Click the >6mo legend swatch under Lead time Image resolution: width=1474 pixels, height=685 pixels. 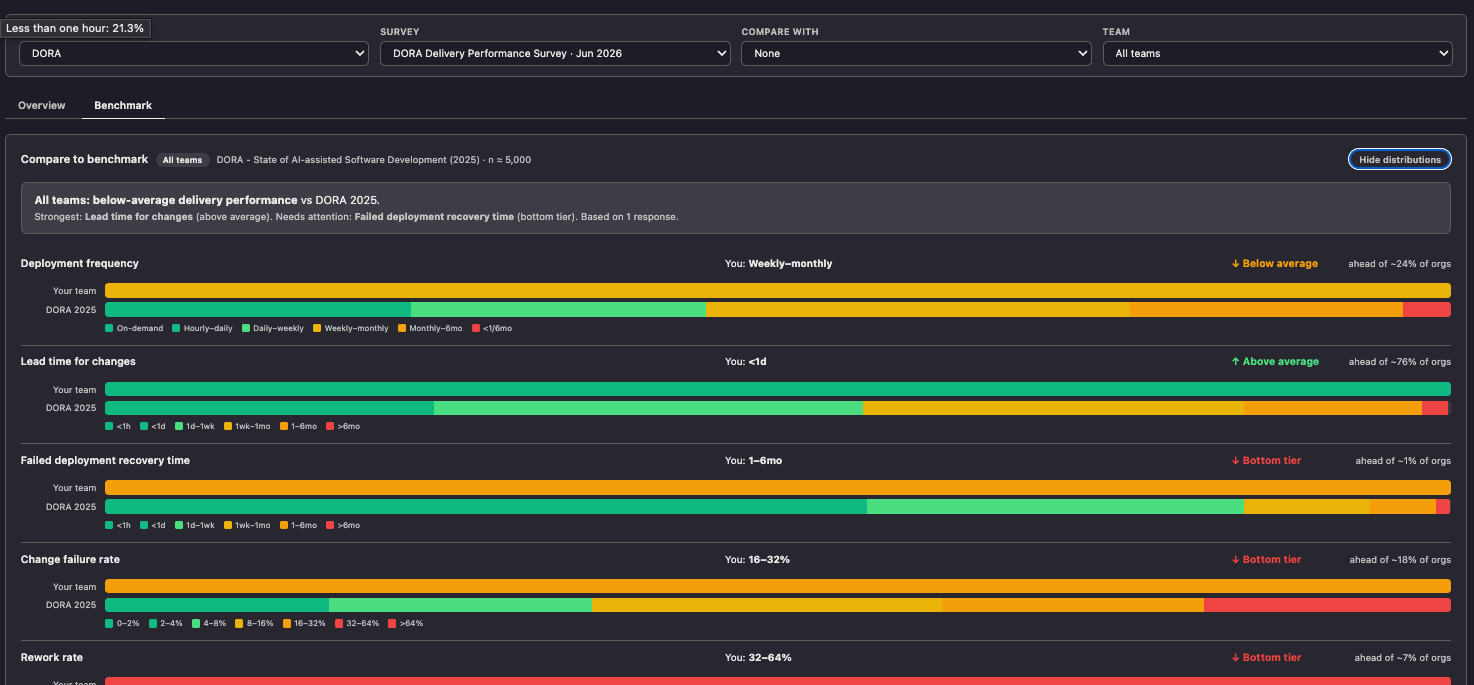click(330, 426)
